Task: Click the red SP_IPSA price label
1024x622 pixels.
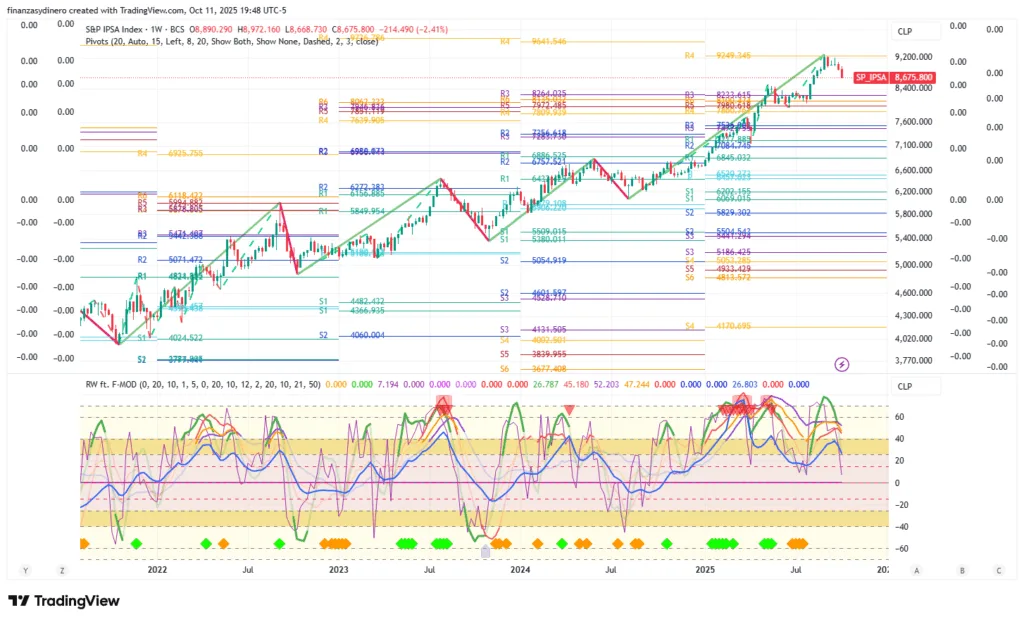Action: click(x=871, y=77)
